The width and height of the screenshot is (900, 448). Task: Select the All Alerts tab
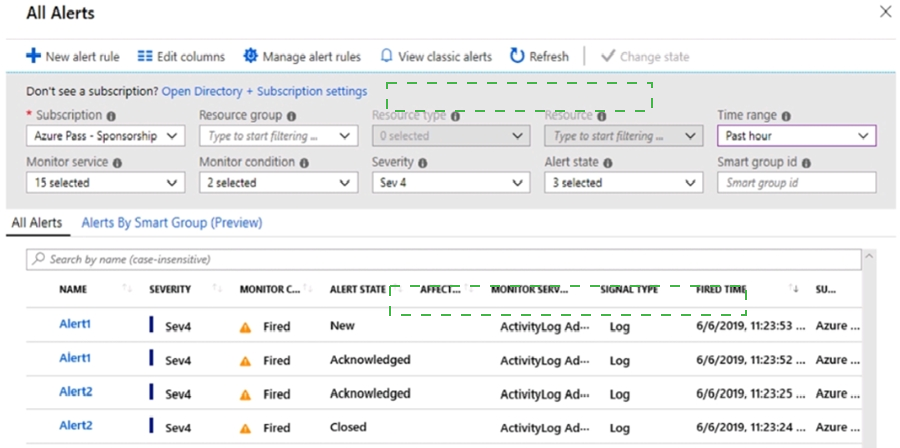click(x=37, y=223)
